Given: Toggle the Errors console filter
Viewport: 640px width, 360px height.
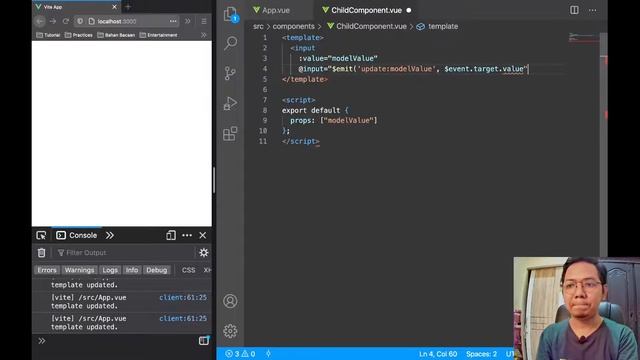Looking at the screenshot, I should (x=47, y=270).
